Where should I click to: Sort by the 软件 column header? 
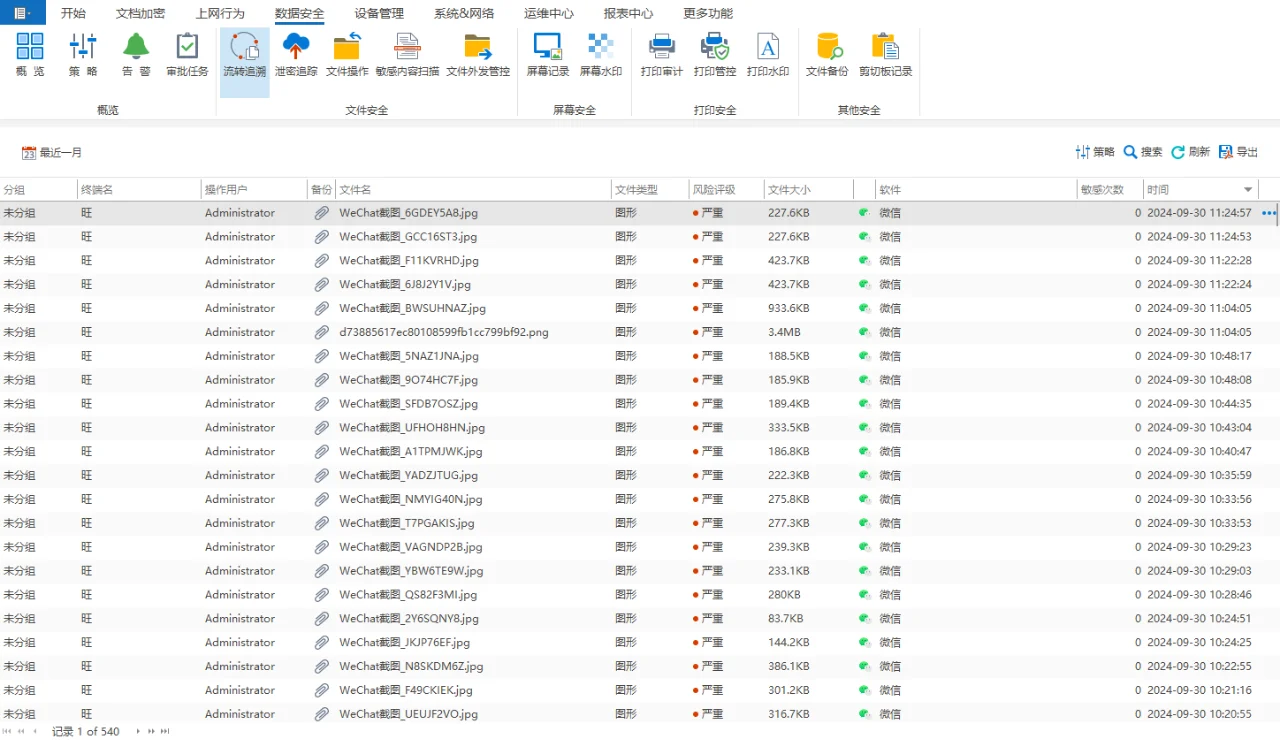click(976, 190)
